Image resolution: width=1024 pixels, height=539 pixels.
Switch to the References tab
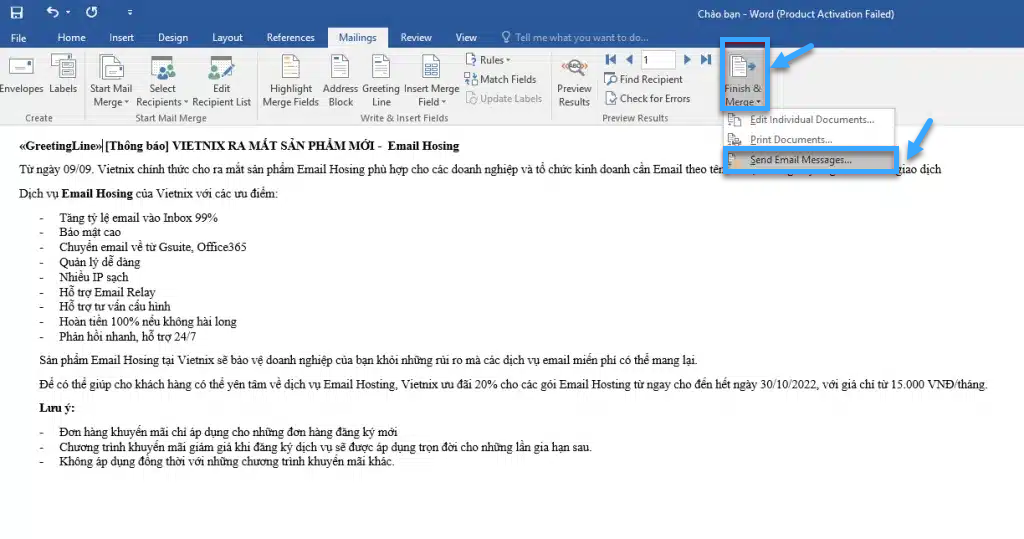coord(291,38)
